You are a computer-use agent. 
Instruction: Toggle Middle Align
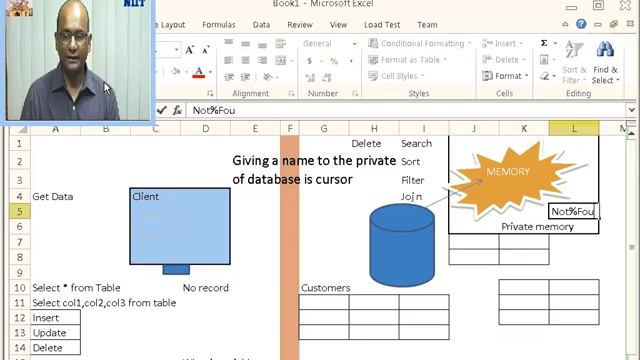(245, 43)
